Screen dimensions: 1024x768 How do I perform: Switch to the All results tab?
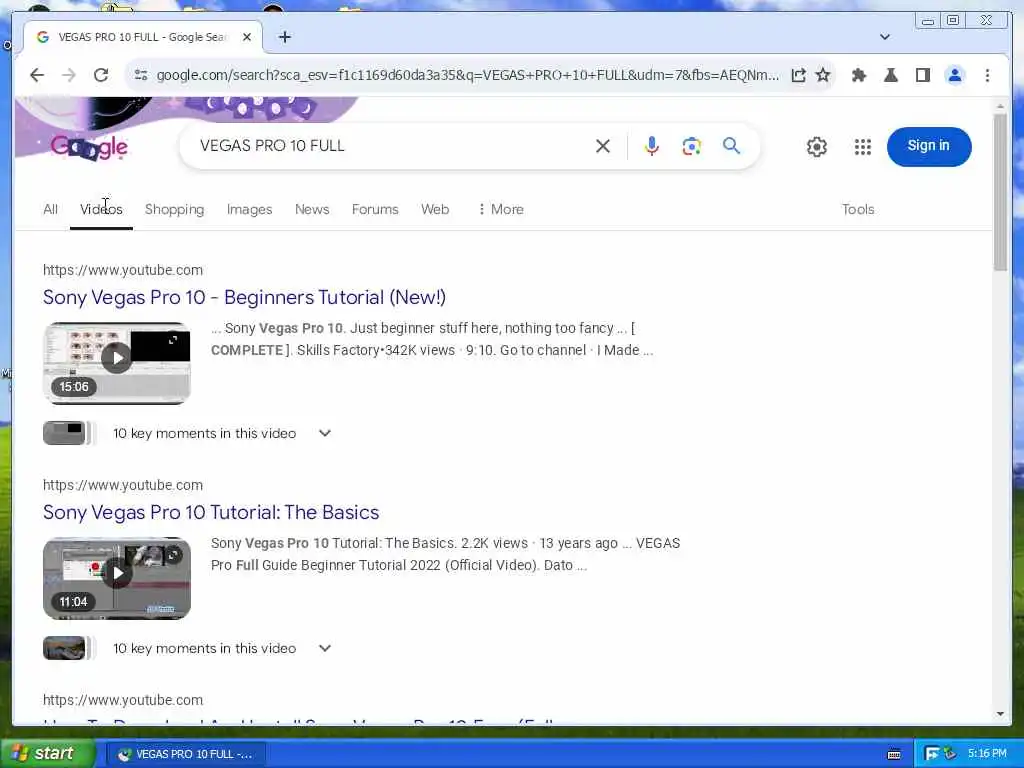pyautogui.click(x=50, y=209)
